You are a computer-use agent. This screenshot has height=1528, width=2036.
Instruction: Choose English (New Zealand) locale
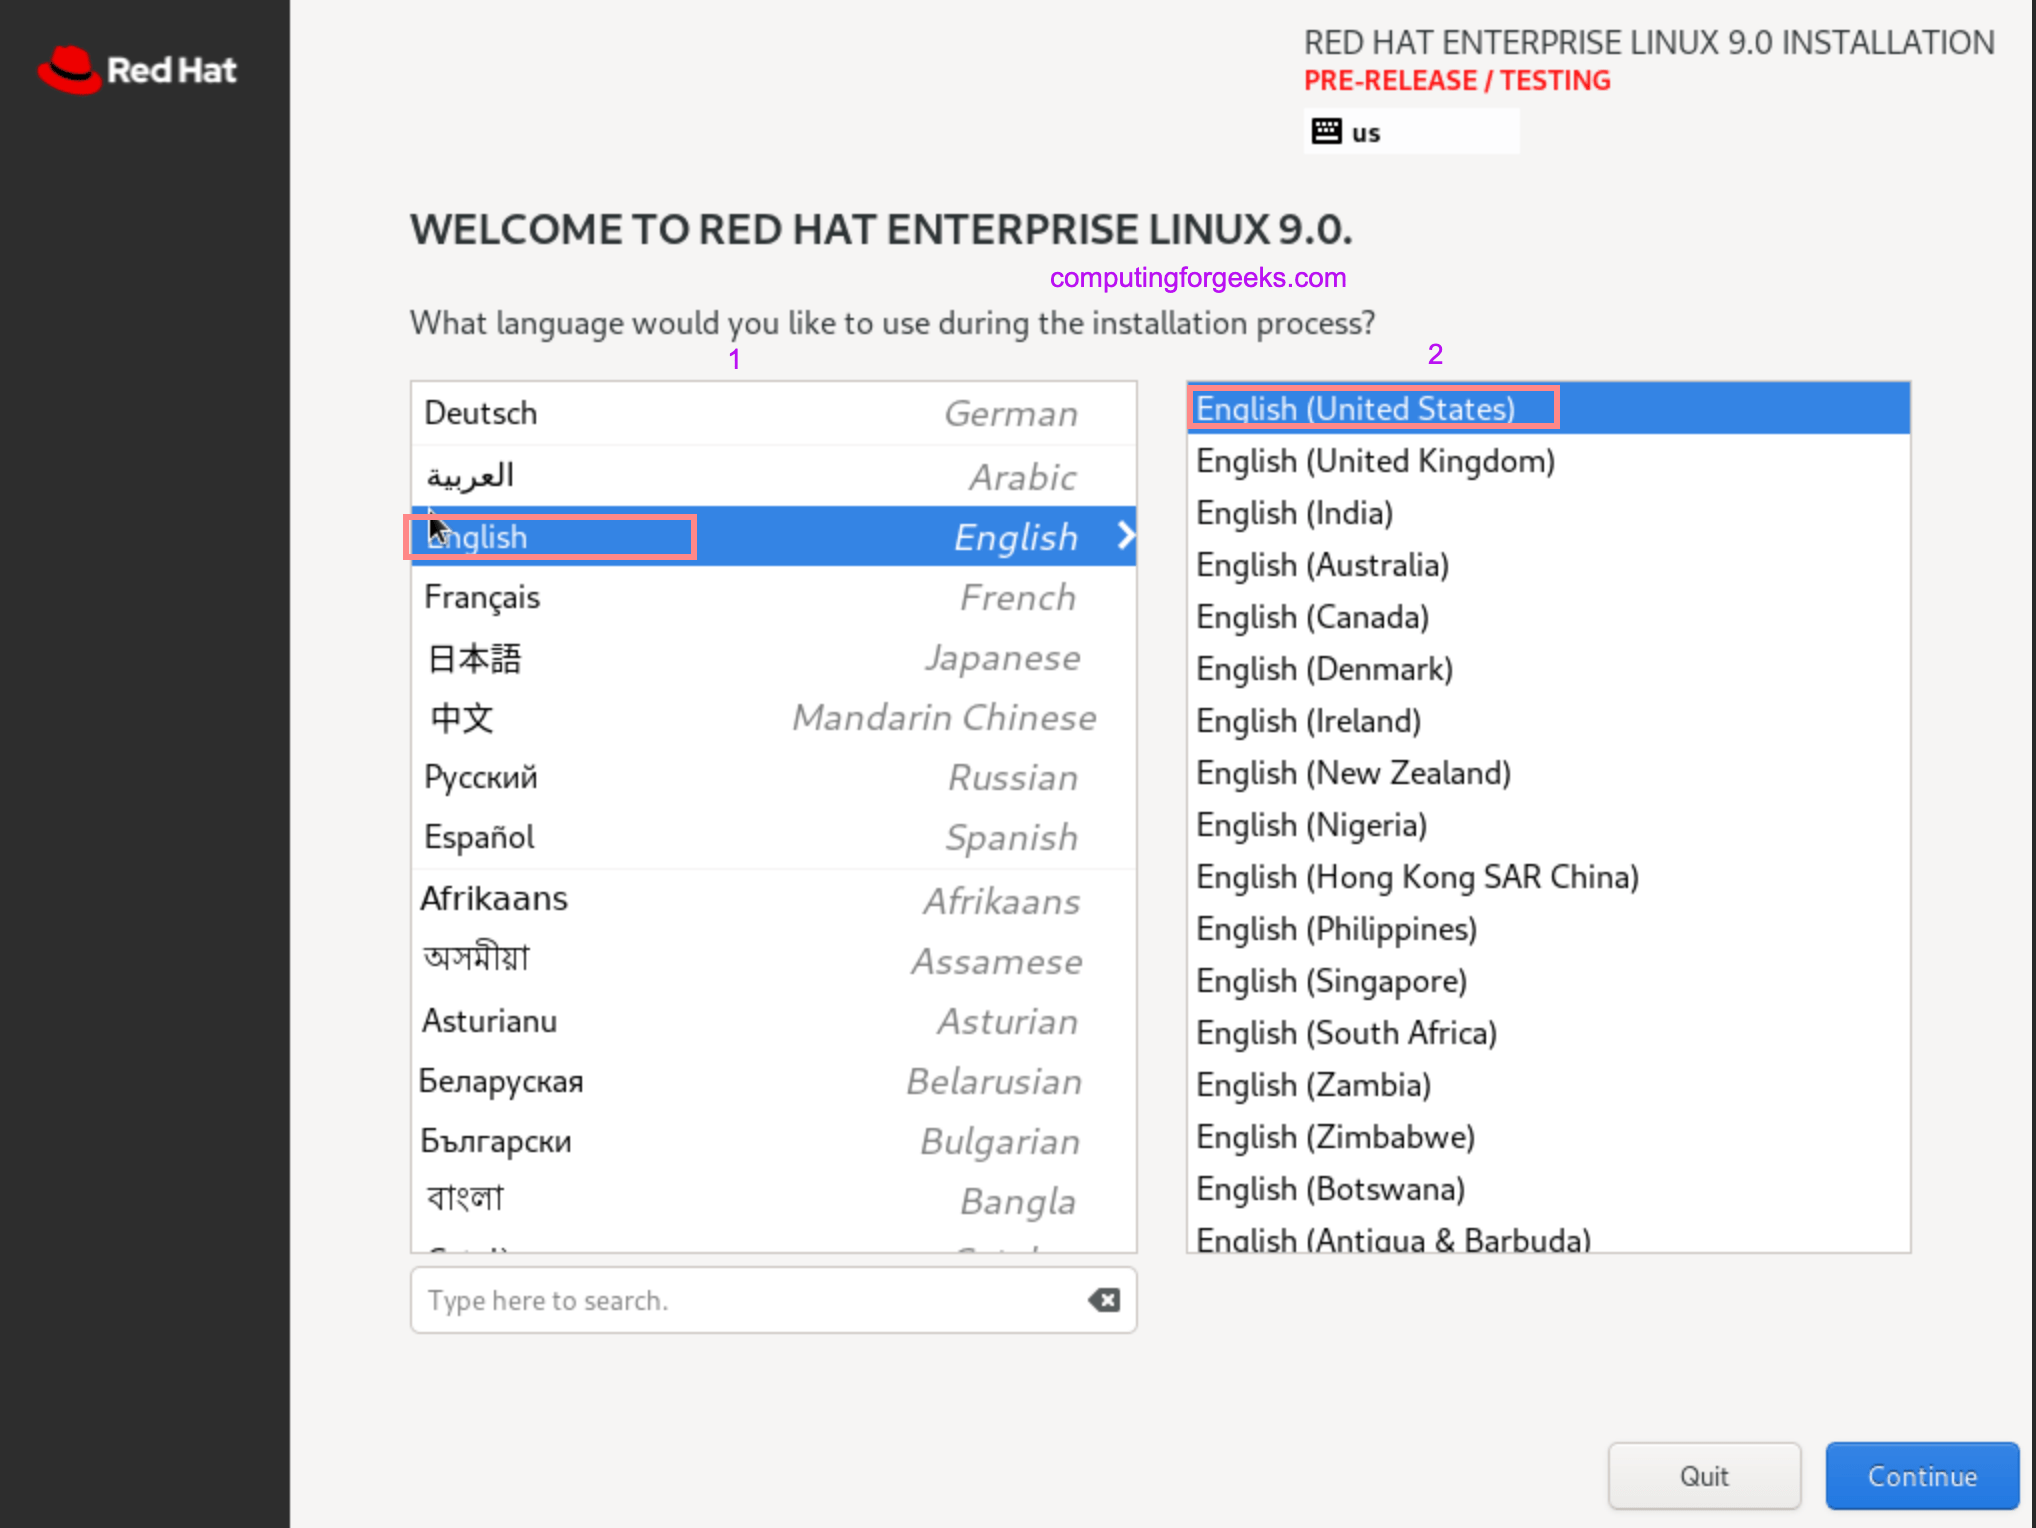click(x=1548, y=773)
